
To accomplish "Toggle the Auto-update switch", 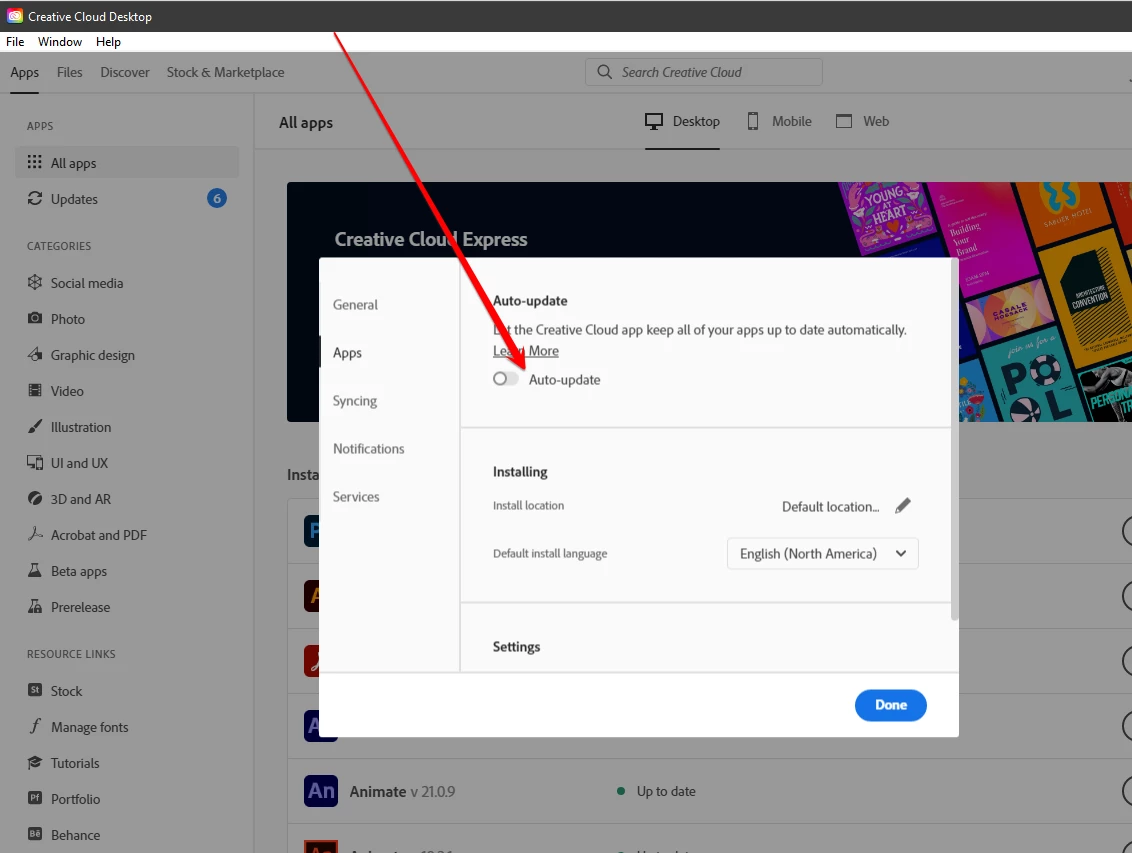I will [x=505, y=379].
